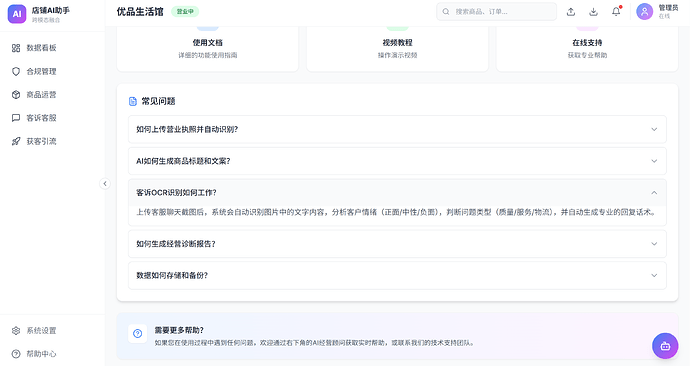Click the question mark icon beside 需要更多帮助
Image resolution: width=690 pixels, height=366 pixels.
tap(137, 333)
